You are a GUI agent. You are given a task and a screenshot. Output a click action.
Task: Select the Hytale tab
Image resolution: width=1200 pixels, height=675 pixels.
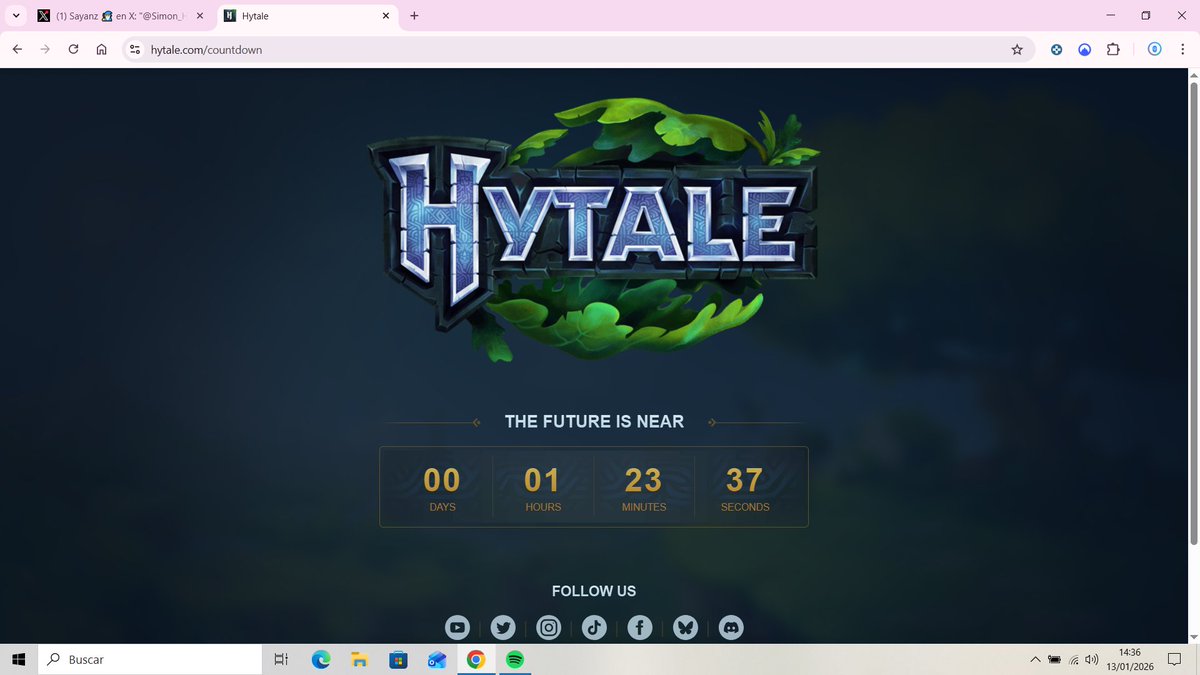(309, 16)
